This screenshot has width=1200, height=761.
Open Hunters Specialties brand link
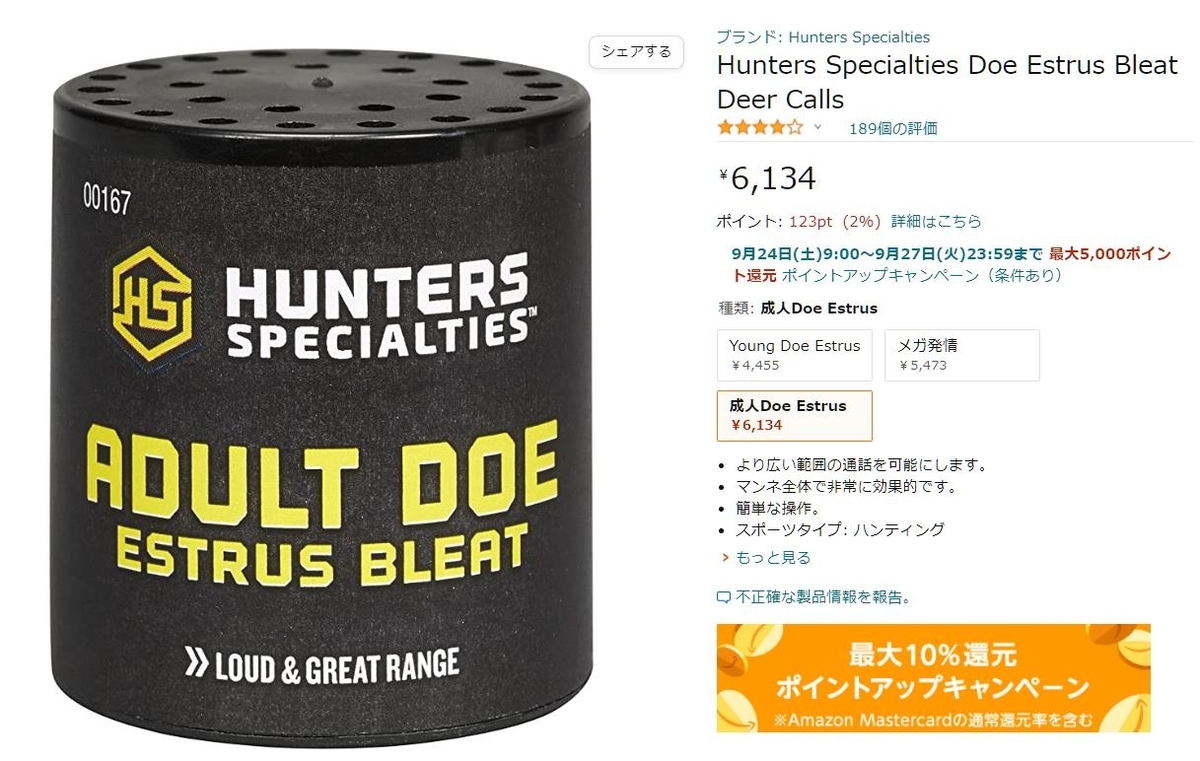pyautogui.click(x=859, y=37)
